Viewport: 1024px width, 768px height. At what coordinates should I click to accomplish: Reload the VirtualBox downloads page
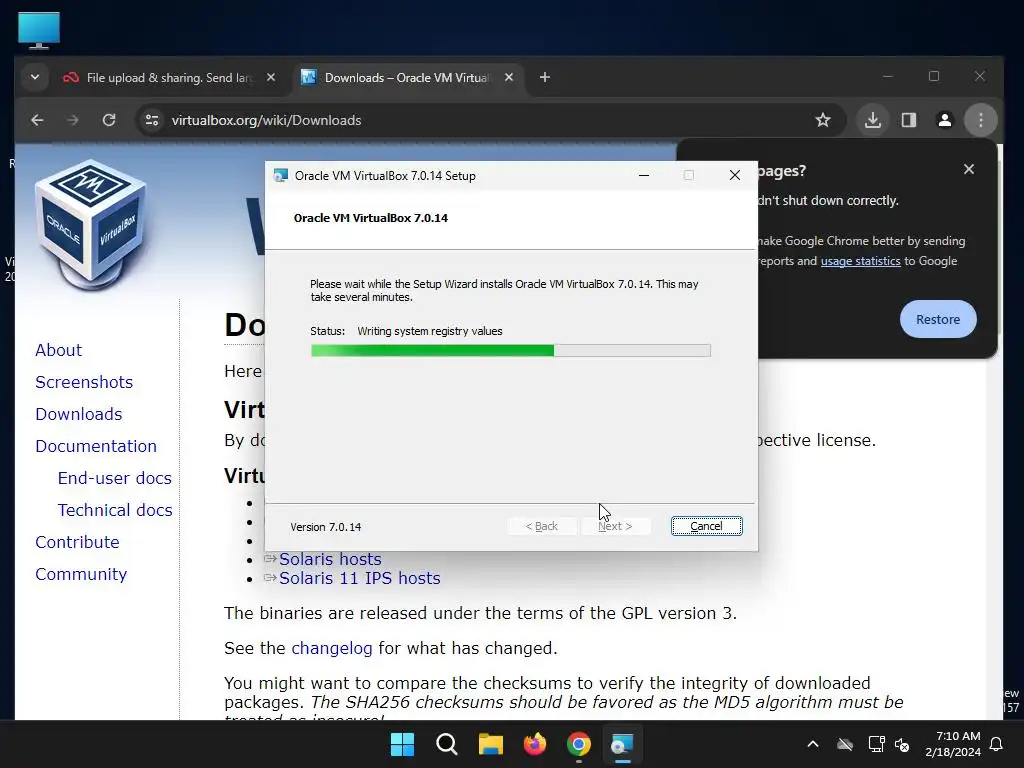pos(109,120)
